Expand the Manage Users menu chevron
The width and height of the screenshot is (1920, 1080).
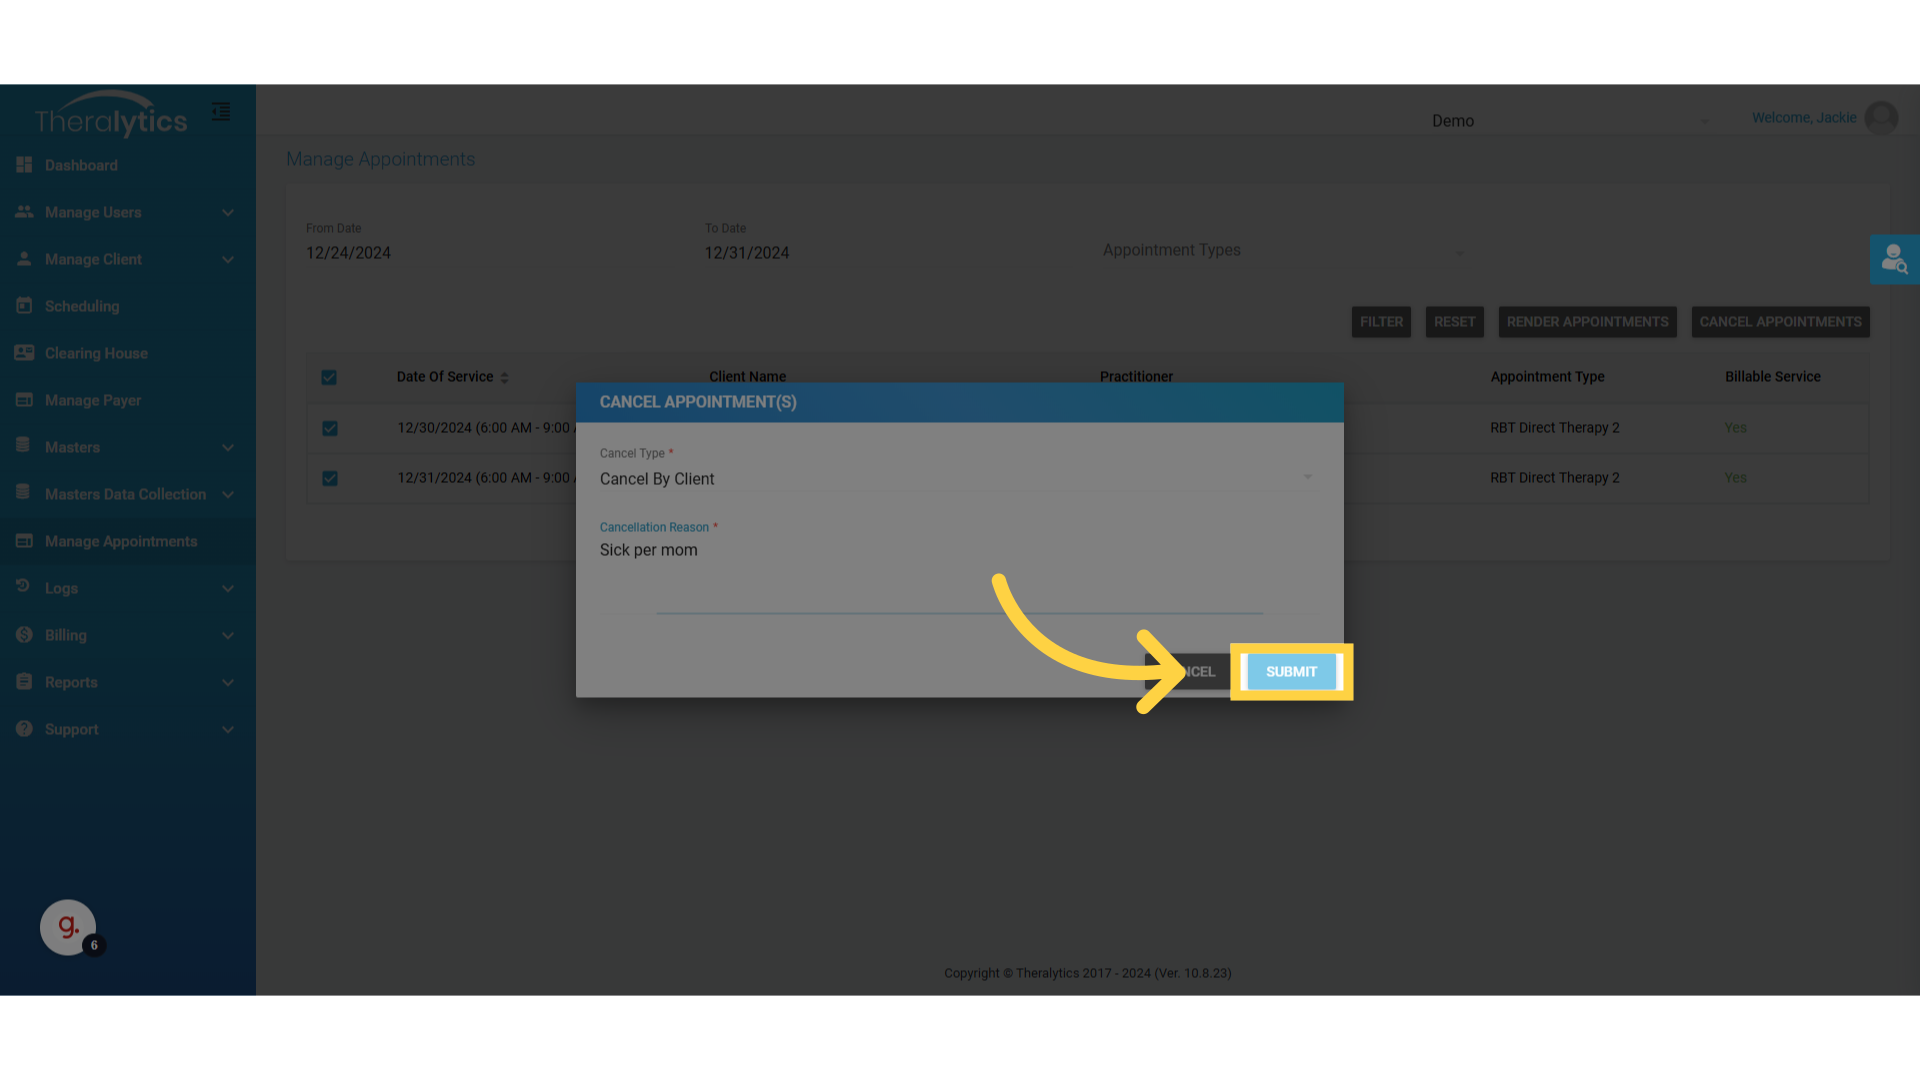pyautogui.click(x=228, y=213)
